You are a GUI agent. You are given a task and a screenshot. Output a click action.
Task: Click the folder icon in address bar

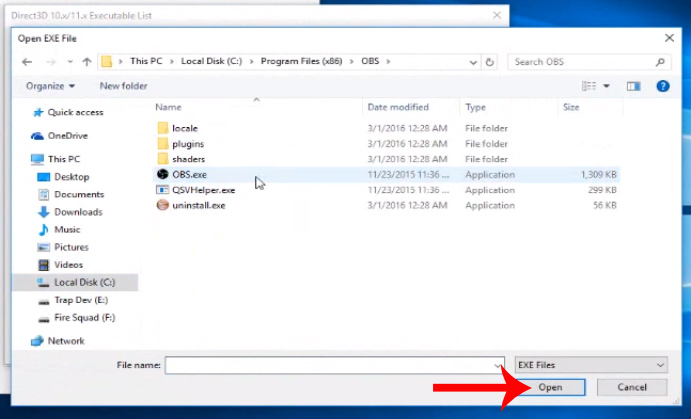point(106,61)
